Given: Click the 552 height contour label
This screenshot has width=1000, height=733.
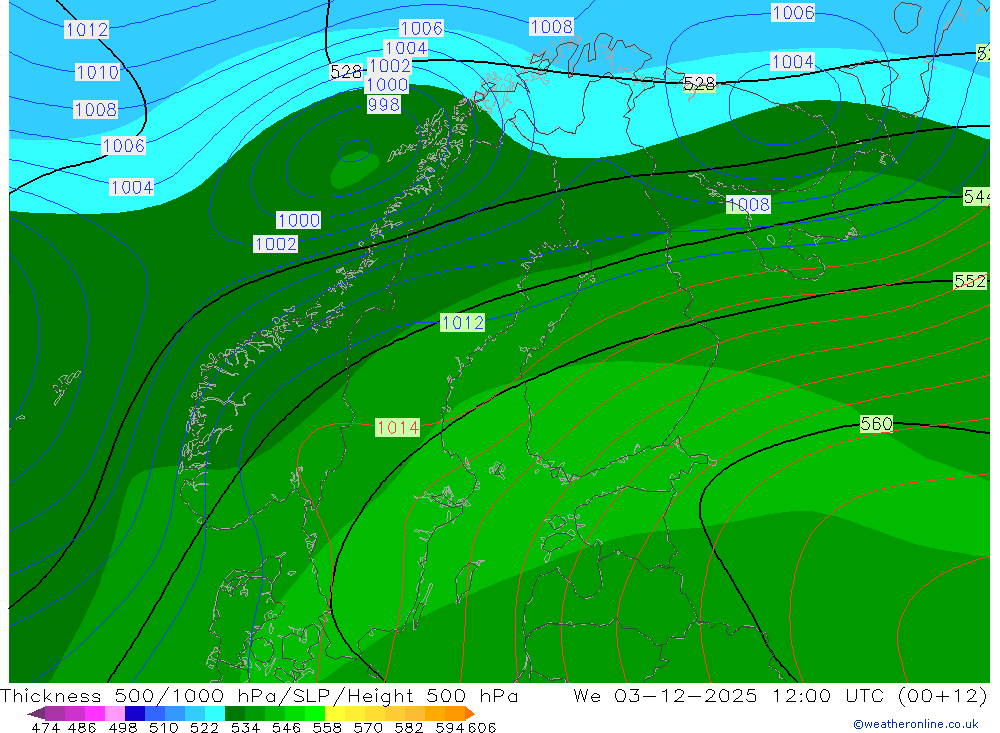Looking at the screenshot, I should tap(970, 281).
